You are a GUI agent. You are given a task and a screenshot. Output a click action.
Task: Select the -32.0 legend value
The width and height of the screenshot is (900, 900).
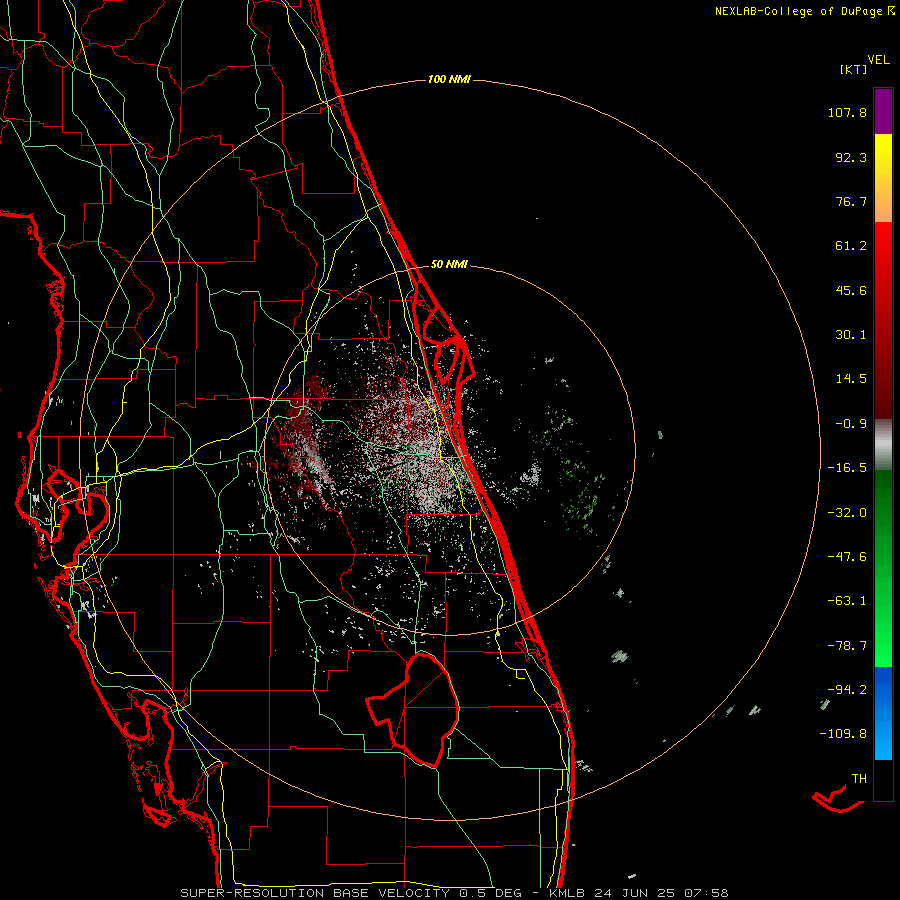tap(847, 513)
